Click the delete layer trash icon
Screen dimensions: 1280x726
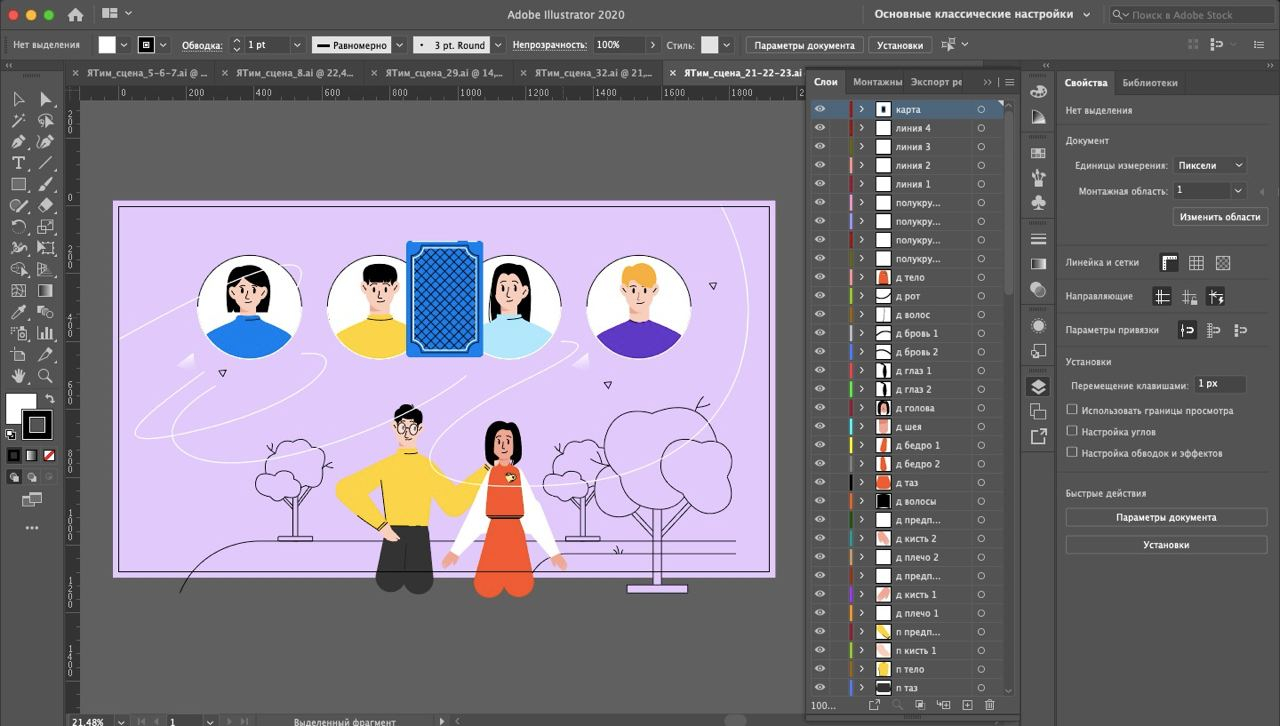[990, 705]
